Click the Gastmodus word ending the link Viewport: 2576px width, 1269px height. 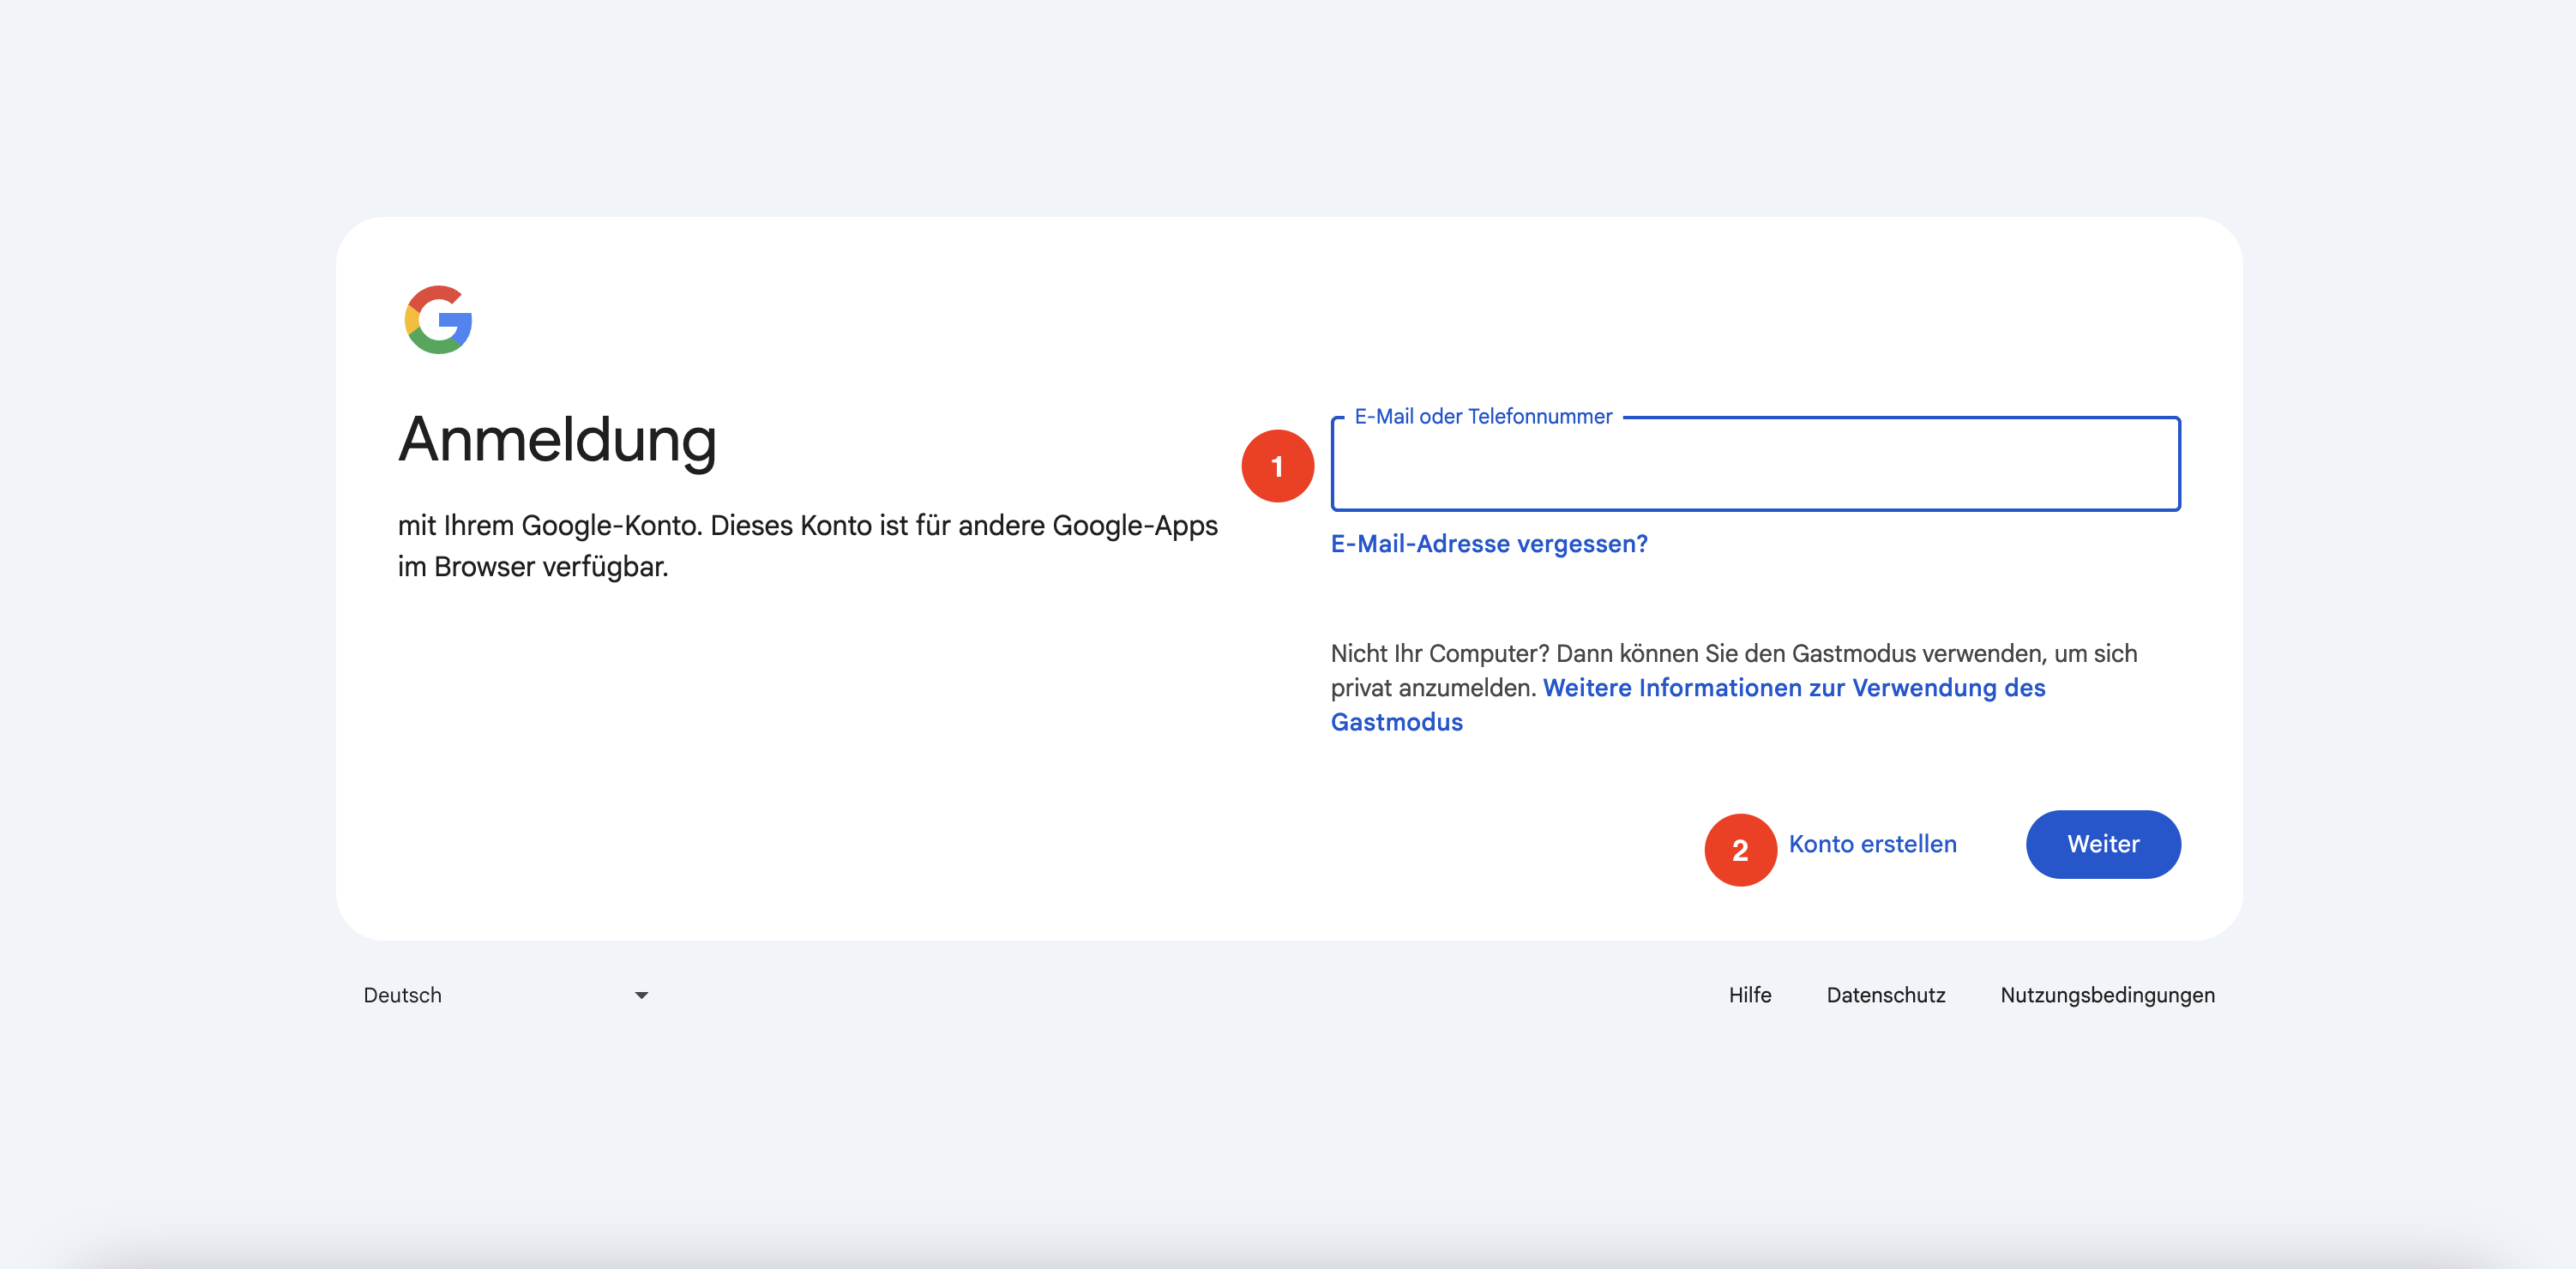click(1396, 722)
